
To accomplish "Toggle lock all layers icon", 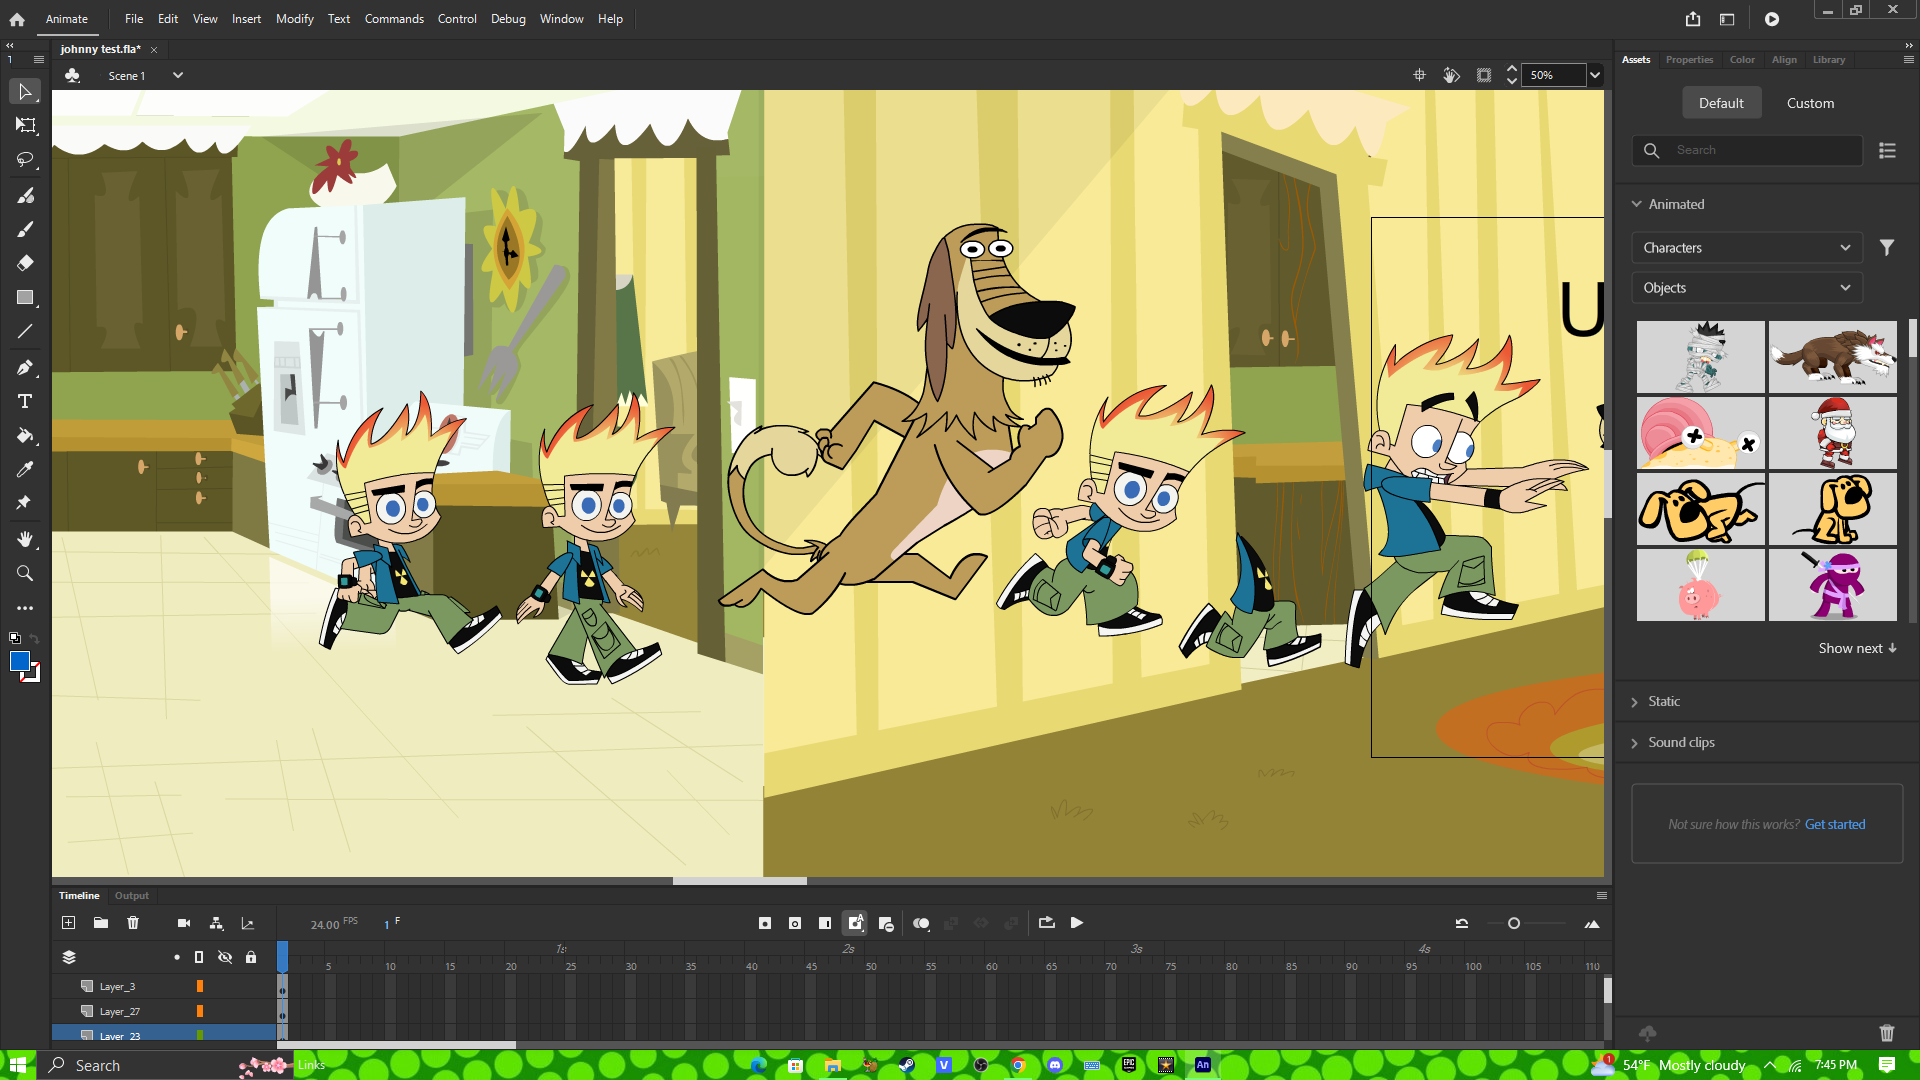I will tap(251, 957).
